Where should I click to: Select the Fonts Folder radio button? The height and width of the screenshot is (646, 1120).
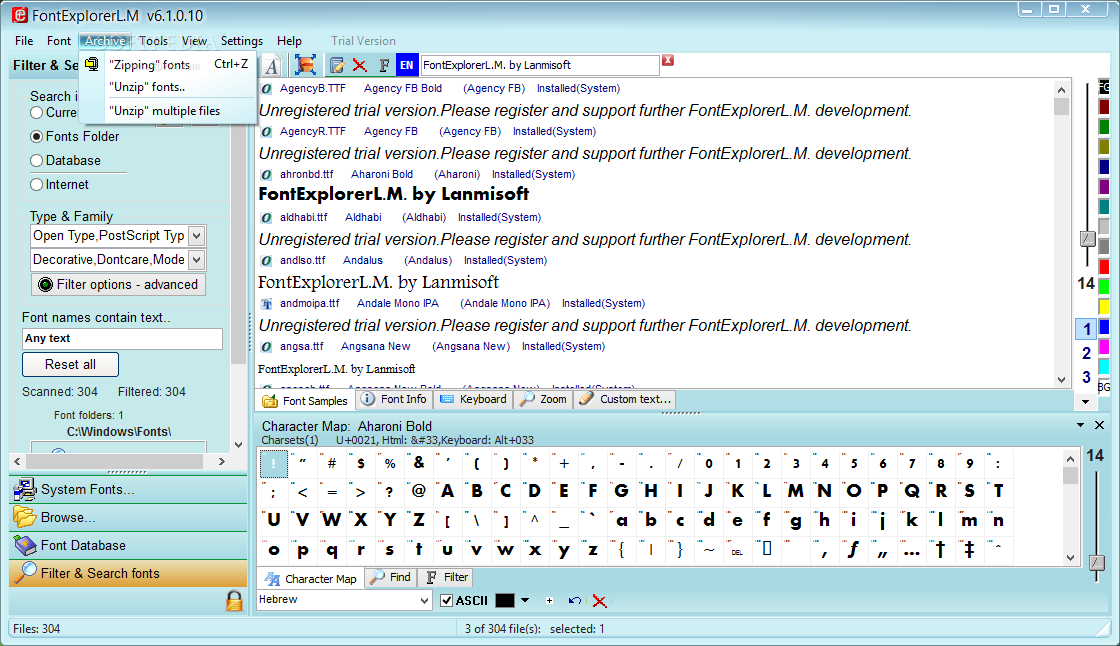(36, 136)
